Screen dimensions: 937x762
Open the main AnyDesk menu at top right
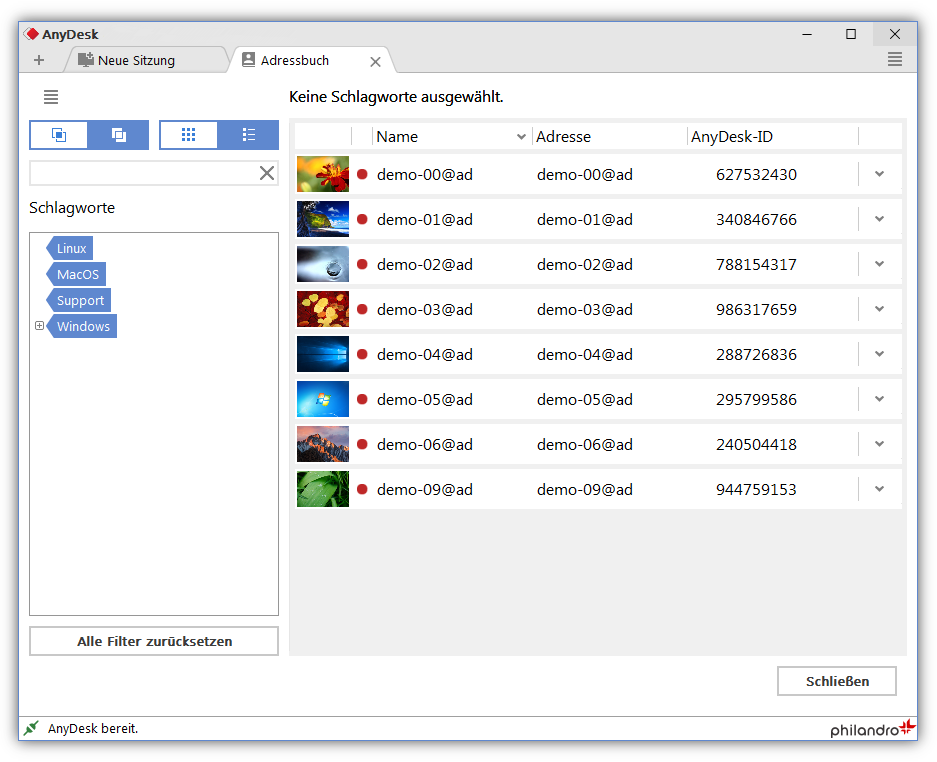coord(895,59)
